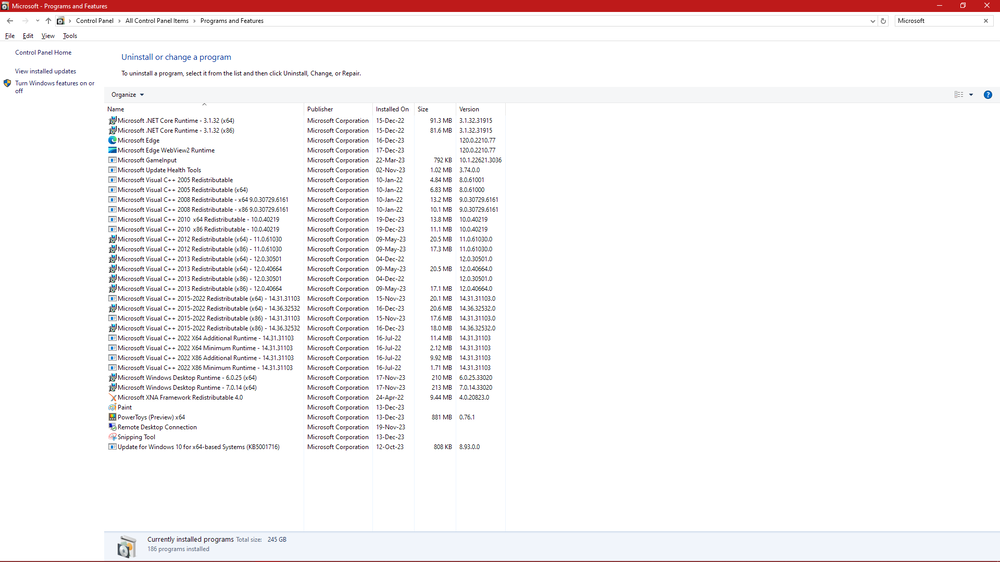Click the .NET Core Runtime 3.1.32 (x64) icon
This screenshot has width=1000, height=562.
click(x=112, y=121)
